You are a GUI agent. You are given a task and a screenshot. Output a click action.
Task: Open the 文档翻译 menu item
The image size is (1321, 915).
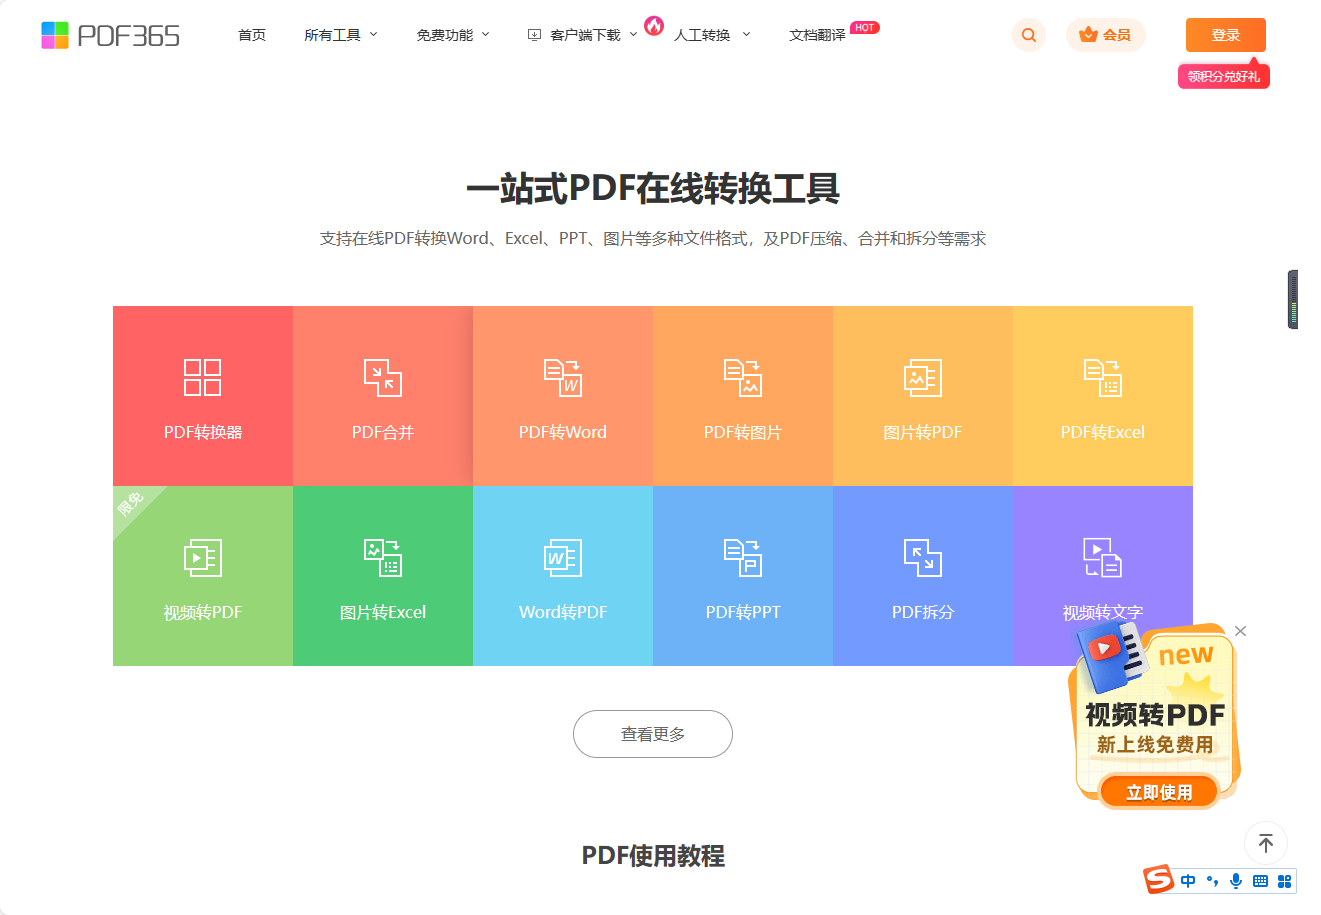pyautogui.click(x=817, y=35)
